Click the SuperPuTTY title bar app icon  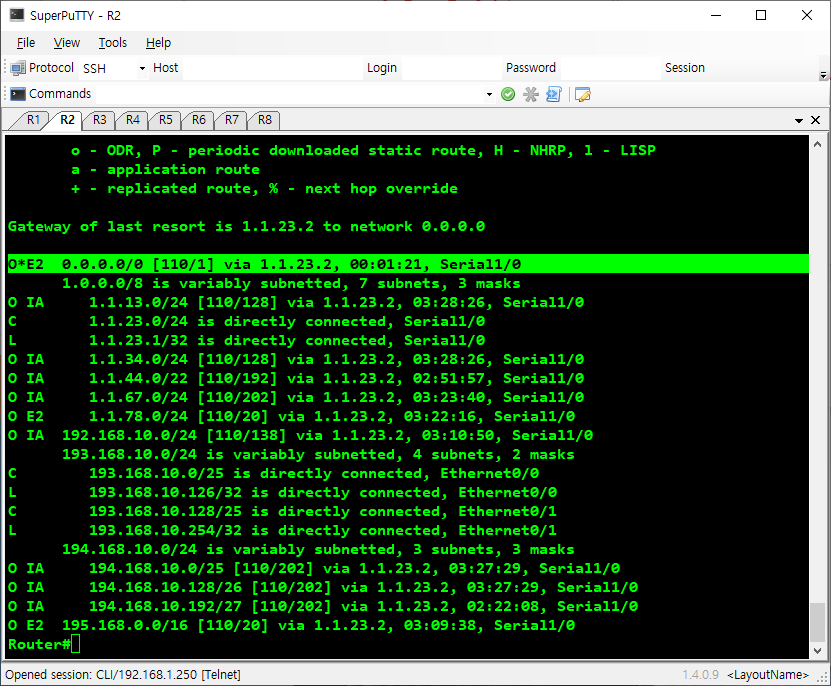point(17,15)
